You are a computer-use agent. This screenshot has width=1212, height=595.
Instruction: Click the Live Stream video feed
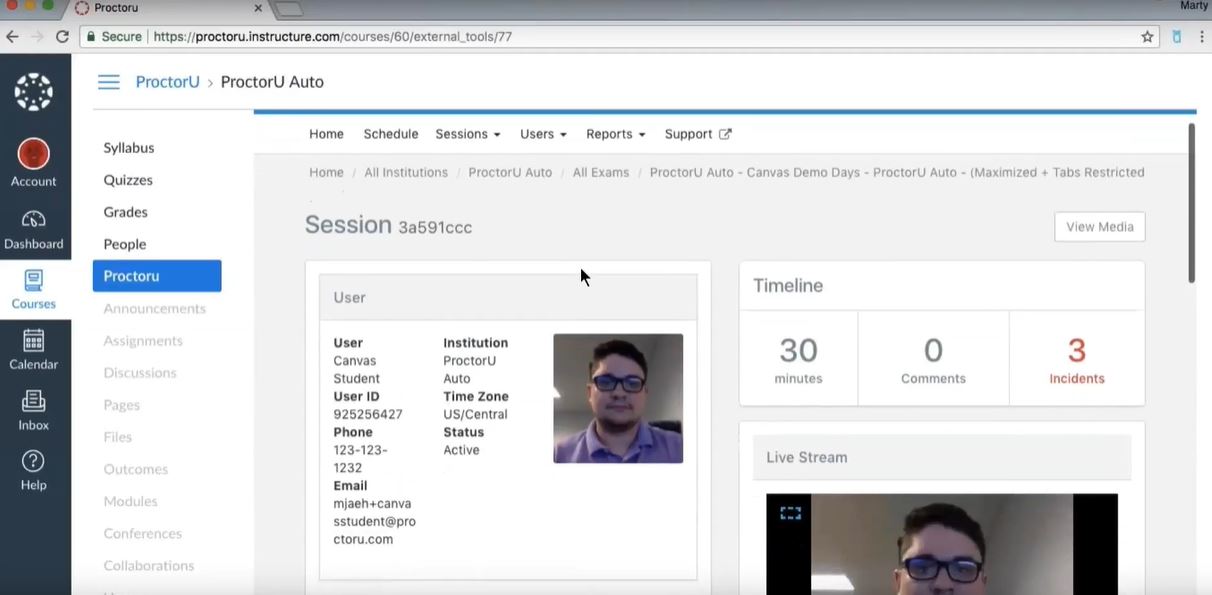point(942,544)
